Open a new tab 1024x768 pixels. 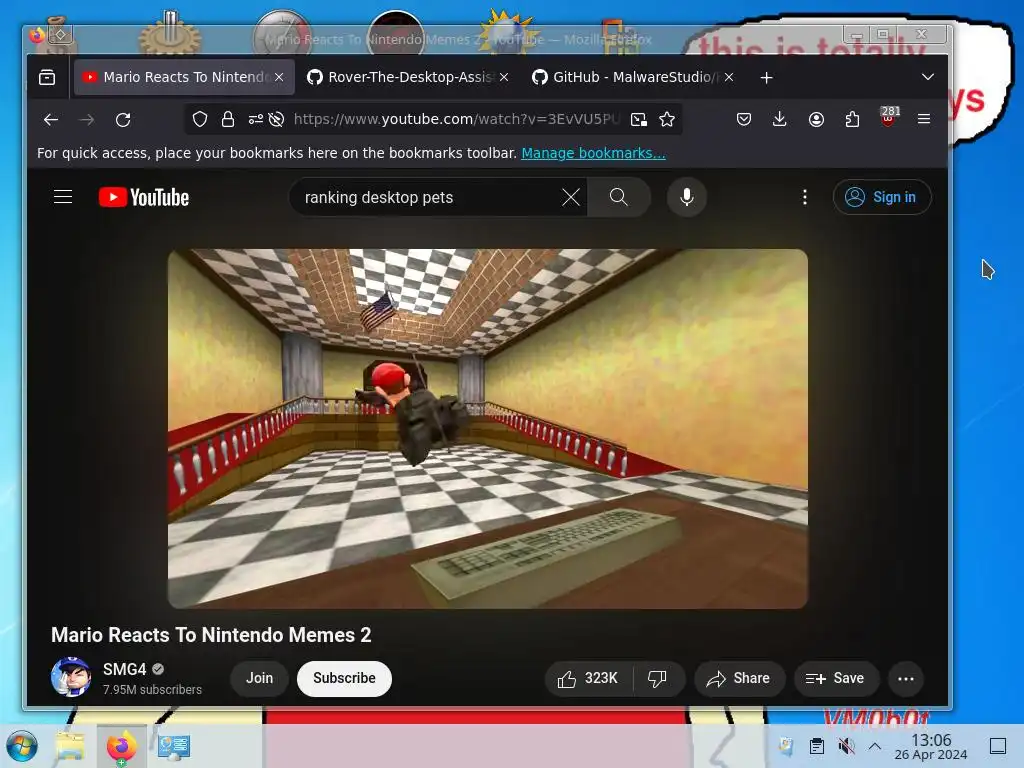[x=767, y=78]
